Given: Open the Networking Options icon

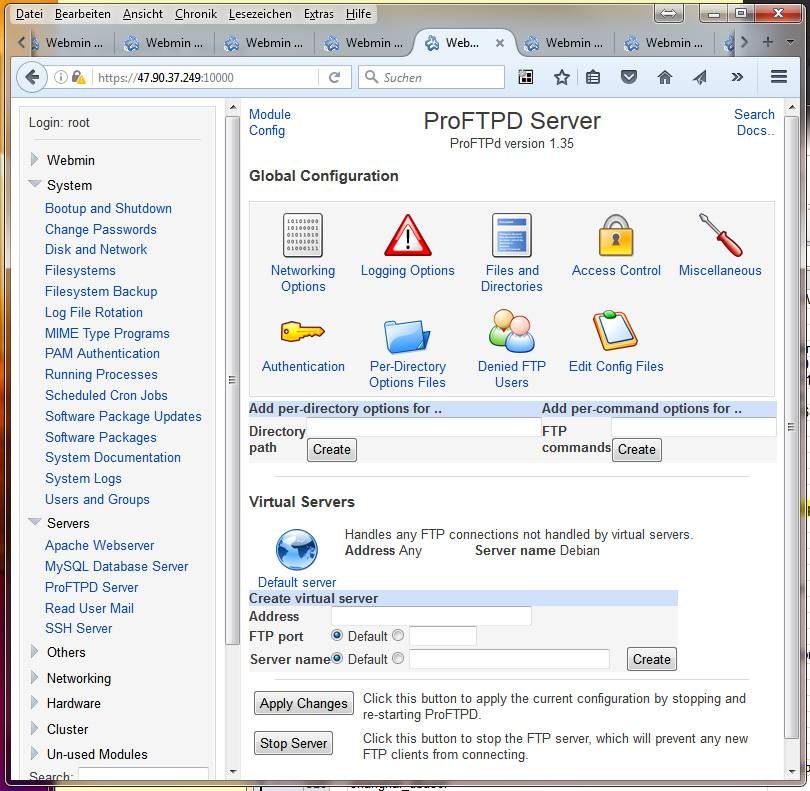Looking at the screenshot, I should (303, 235).
